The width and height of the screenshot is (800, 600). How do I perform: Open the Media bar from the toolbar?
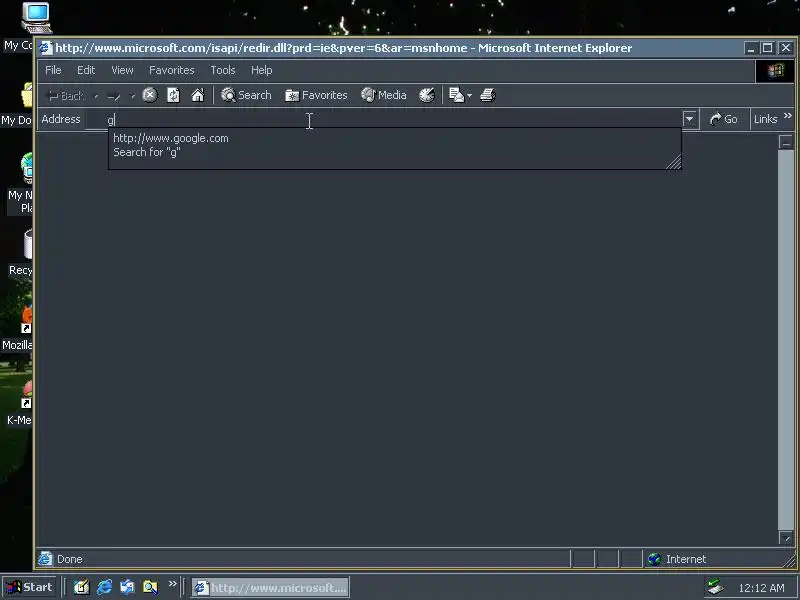pos(384,95)
